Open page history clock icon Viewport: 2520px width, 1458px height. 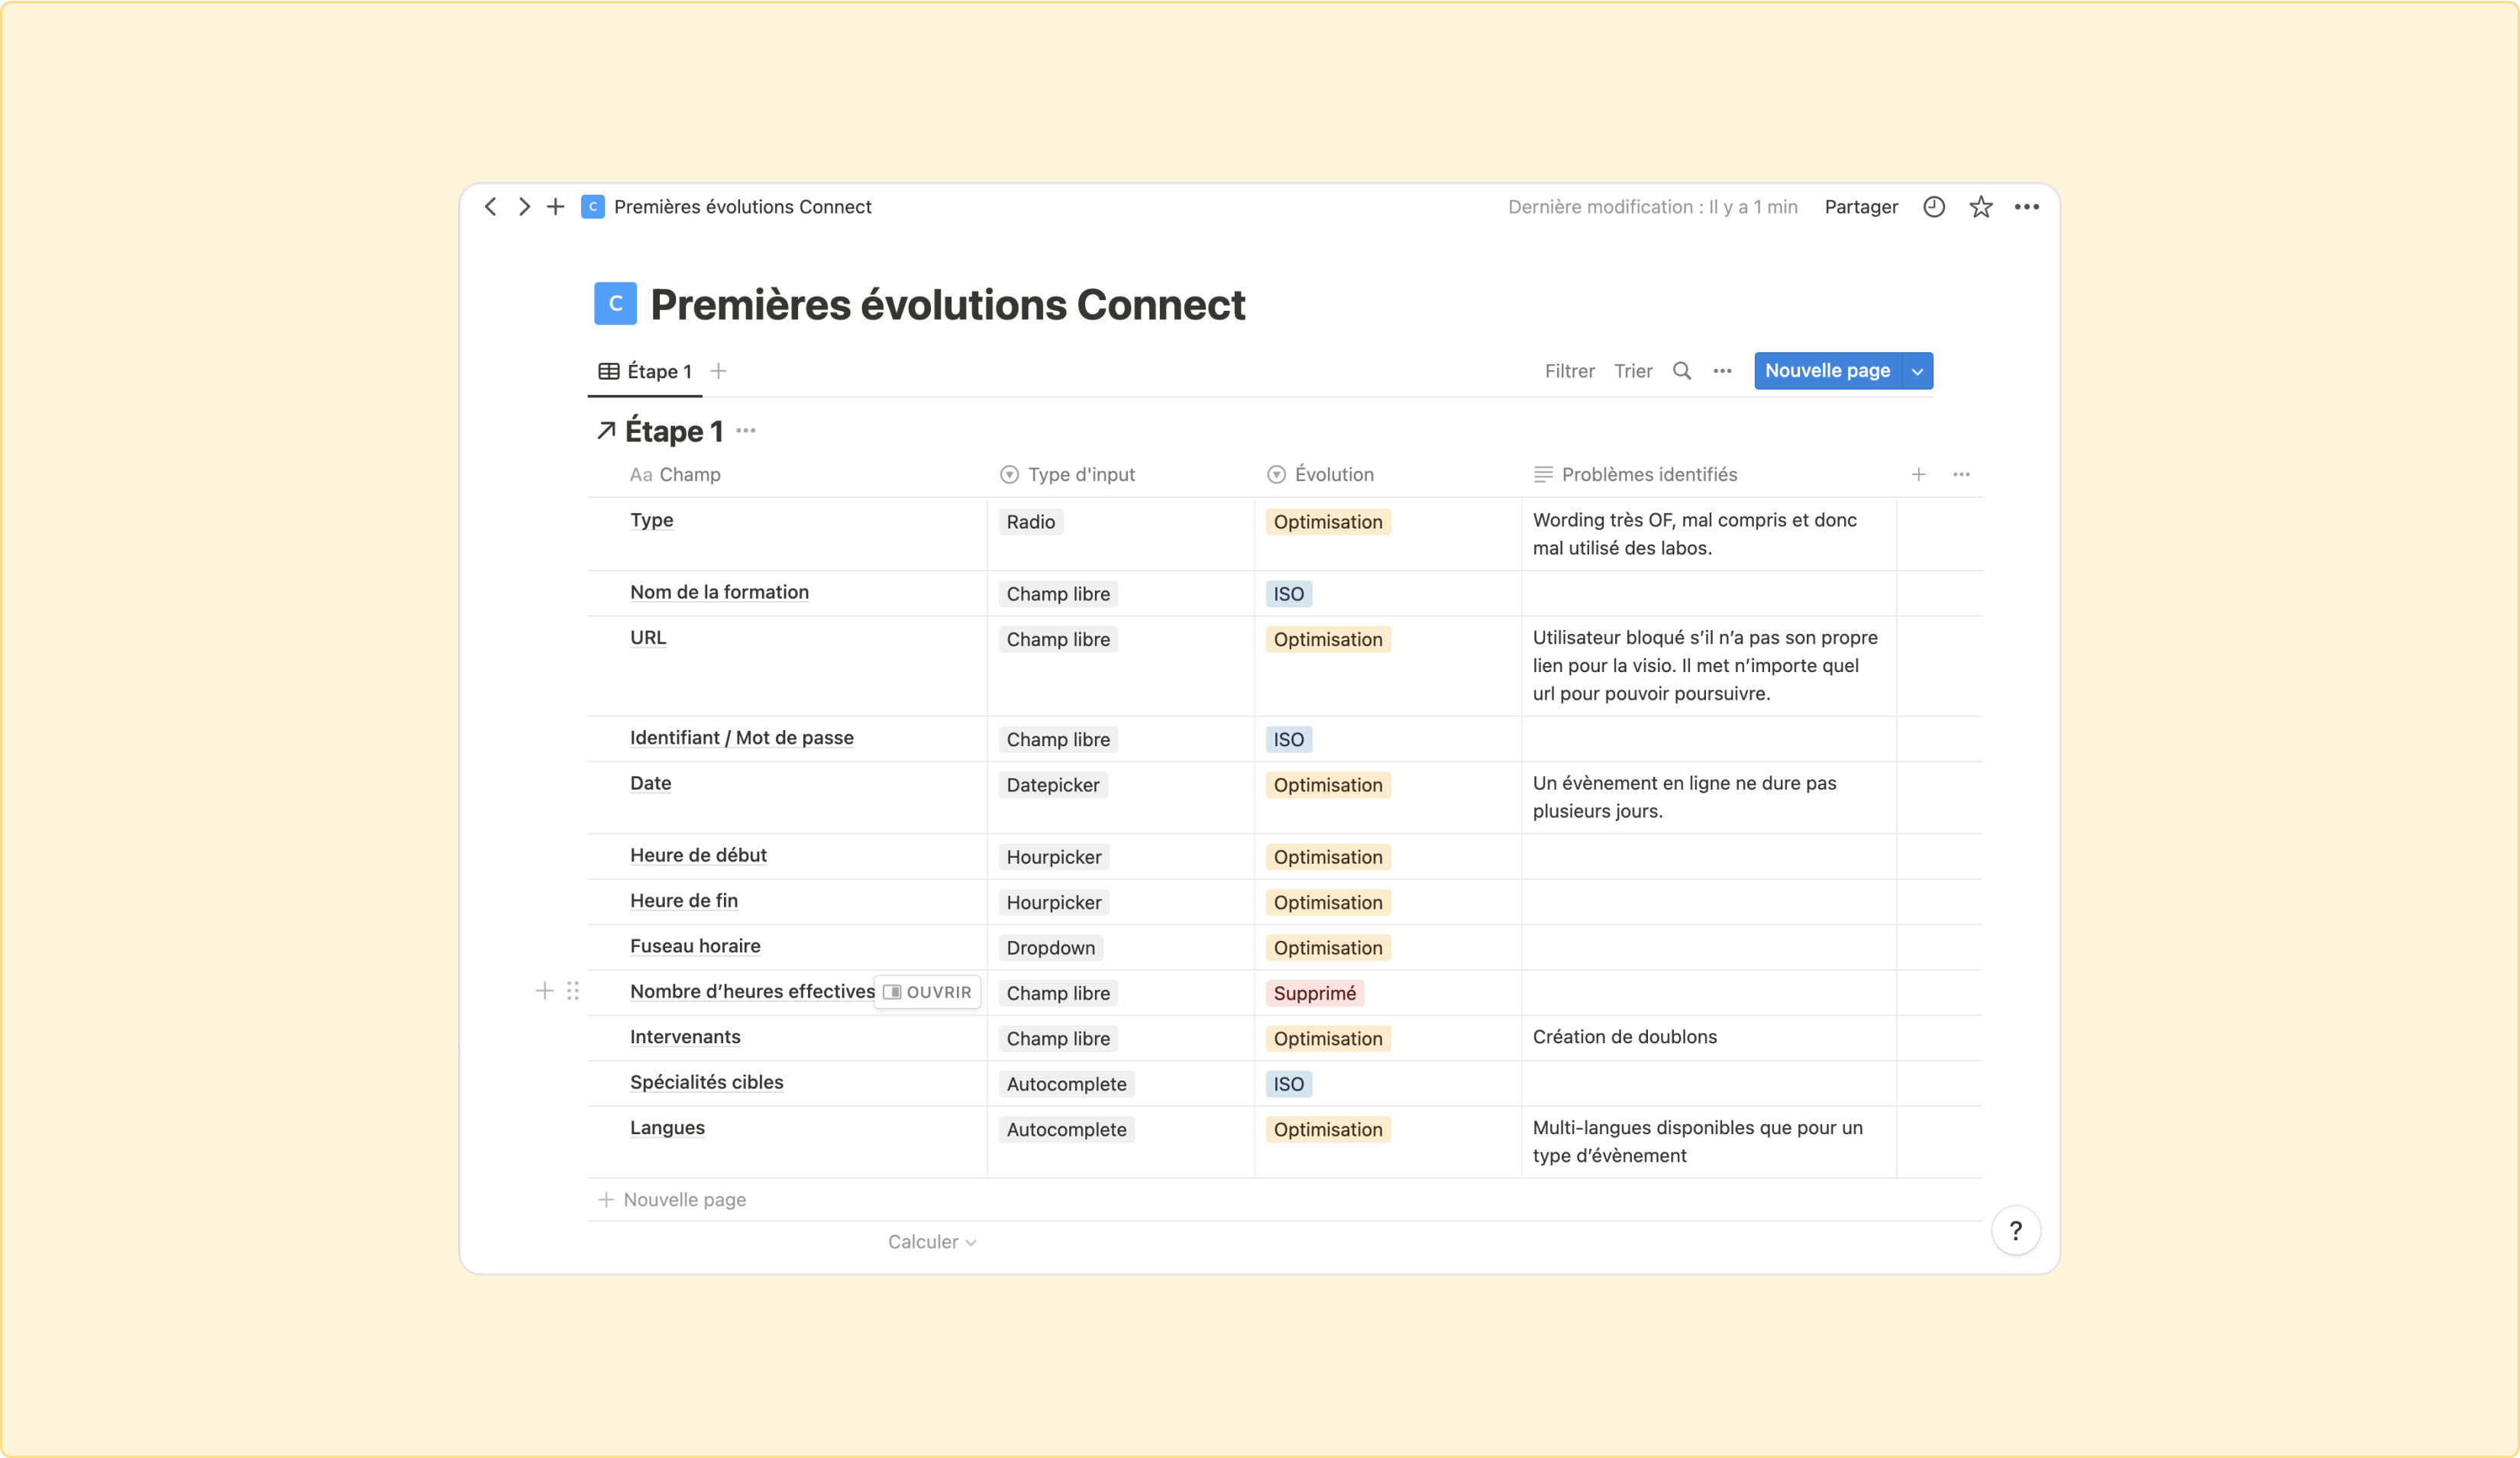[1934, 206]
